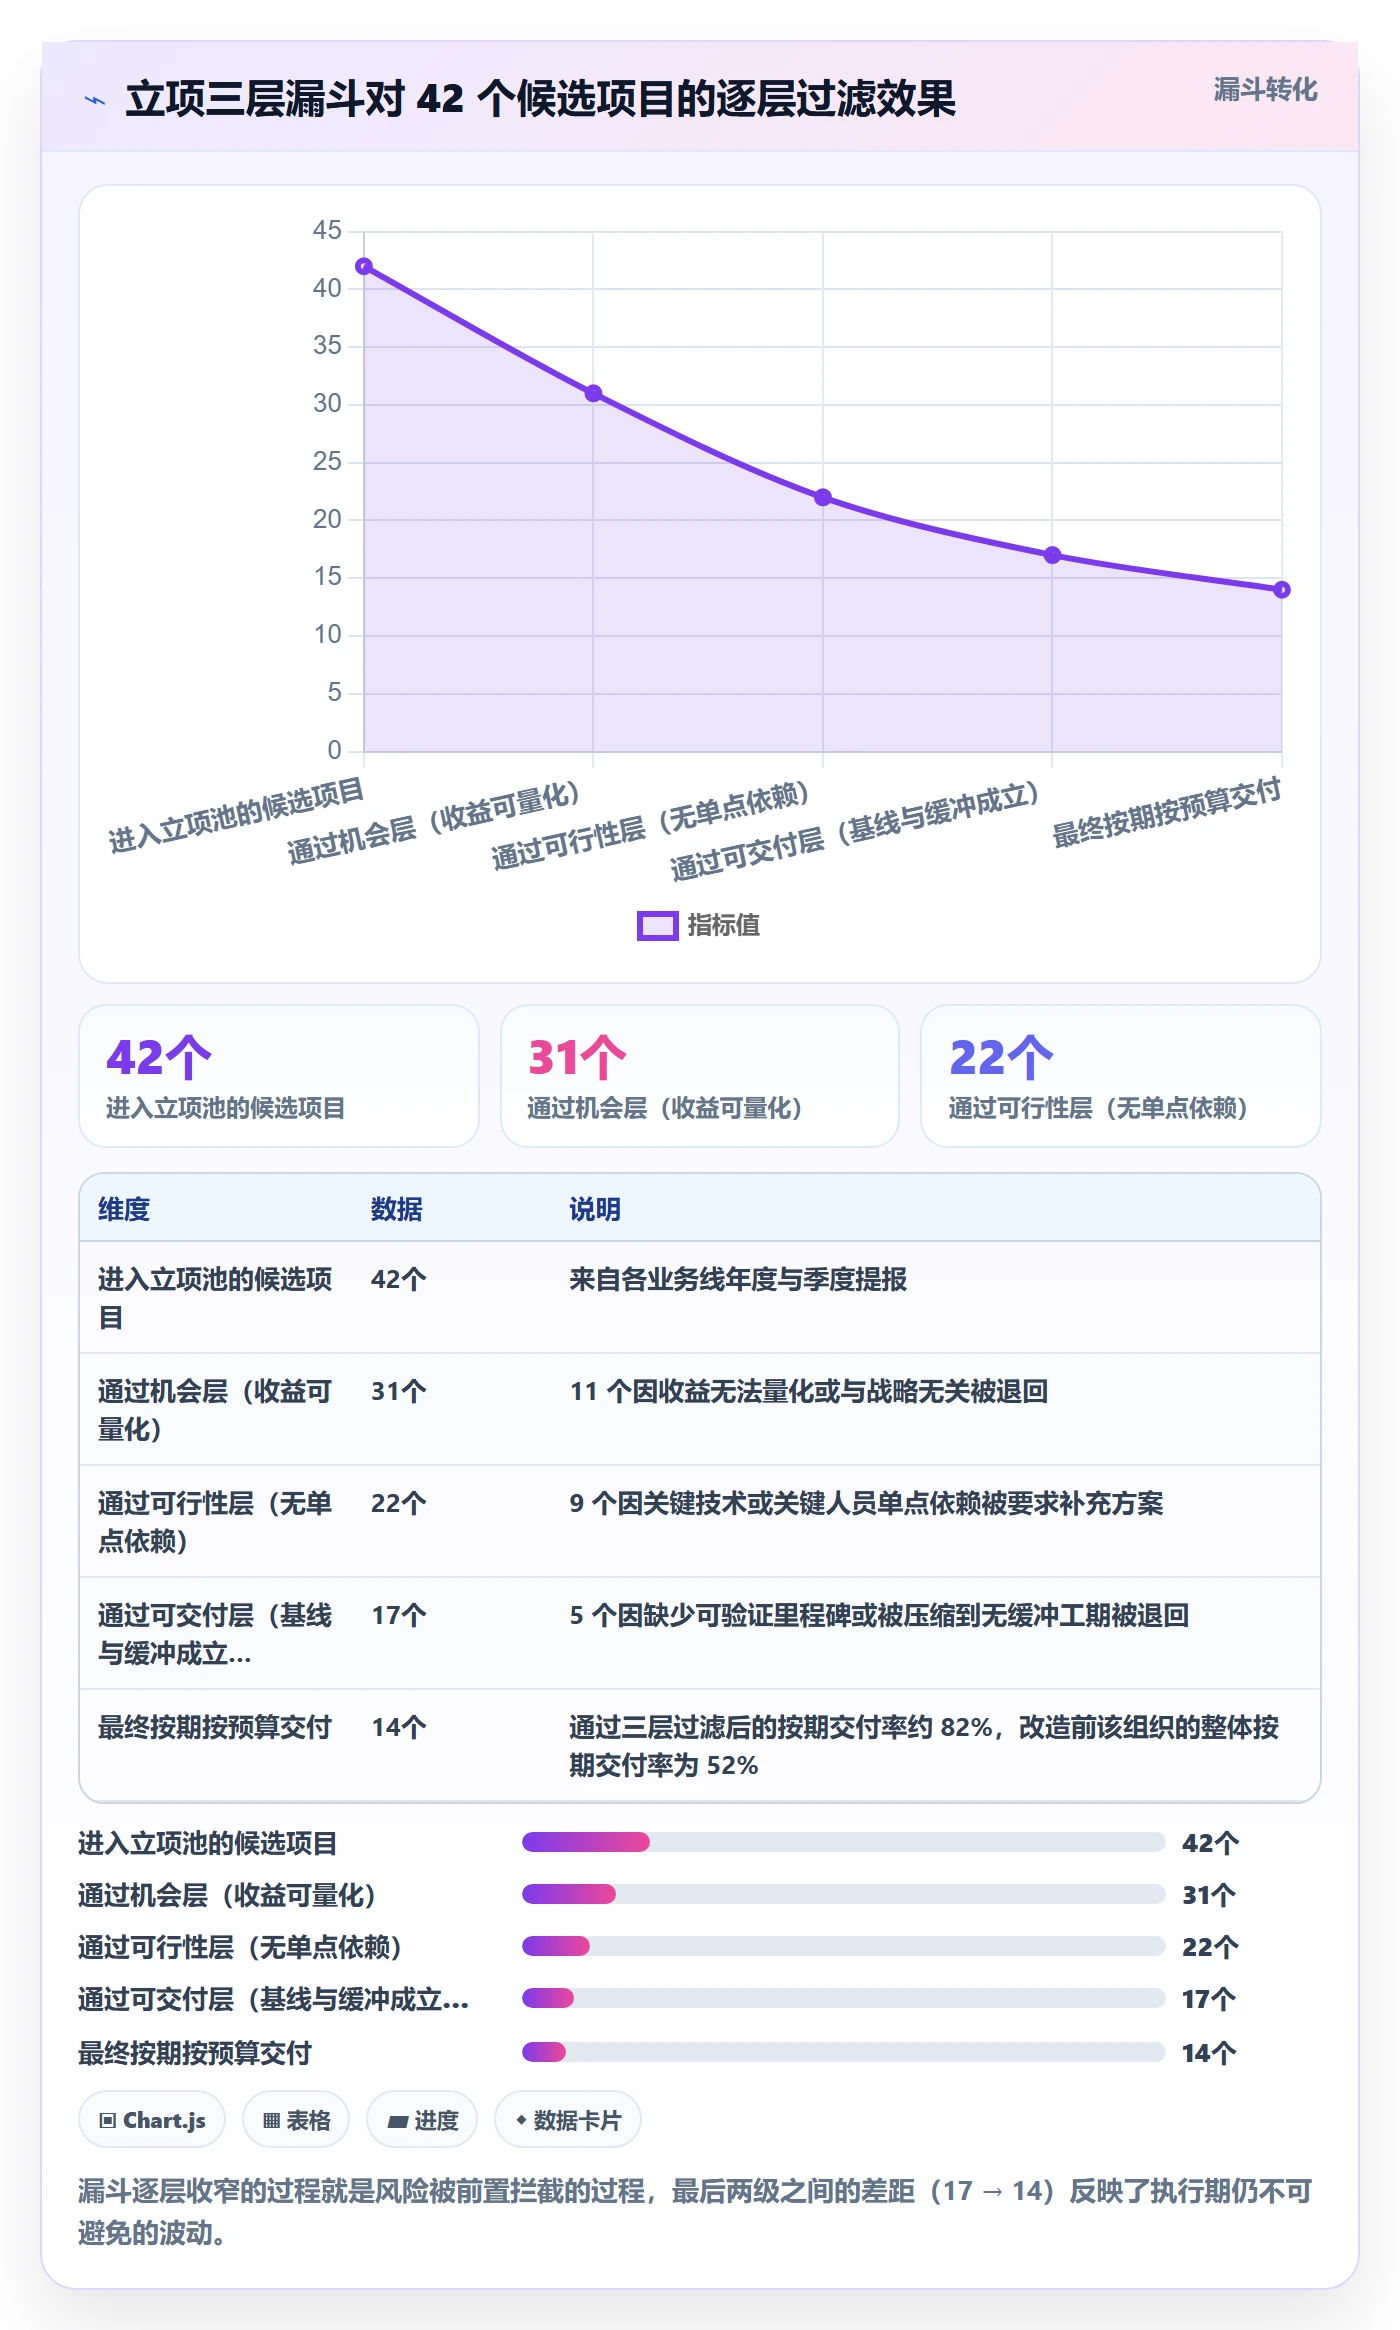1400x2330 pixels.
Task: Click the 14个 value beside last progress bar
Action: point(1209,2053)
